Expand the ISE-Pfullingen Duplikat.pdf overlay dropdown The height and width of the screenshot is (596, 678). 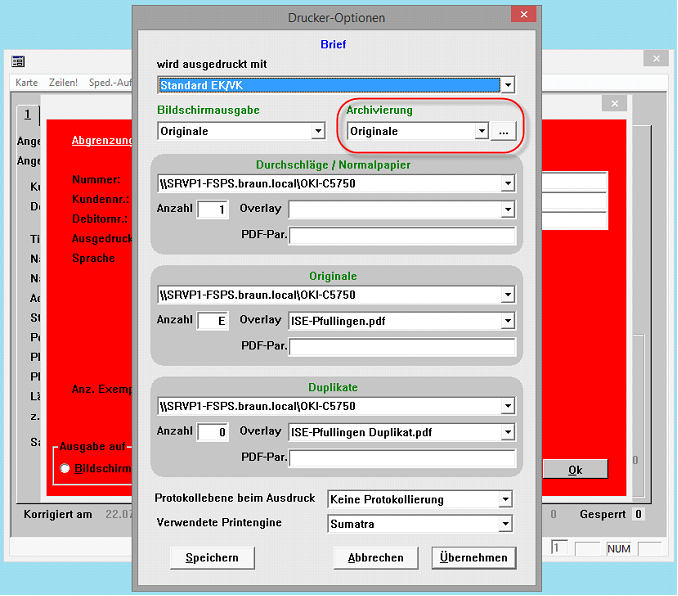(508, 433)
